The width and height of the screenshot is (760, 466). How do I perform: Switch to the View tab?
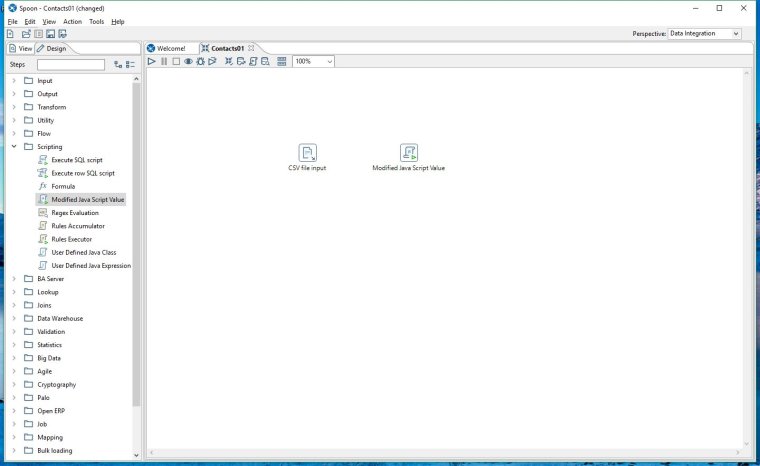click(x=20, y=48)
